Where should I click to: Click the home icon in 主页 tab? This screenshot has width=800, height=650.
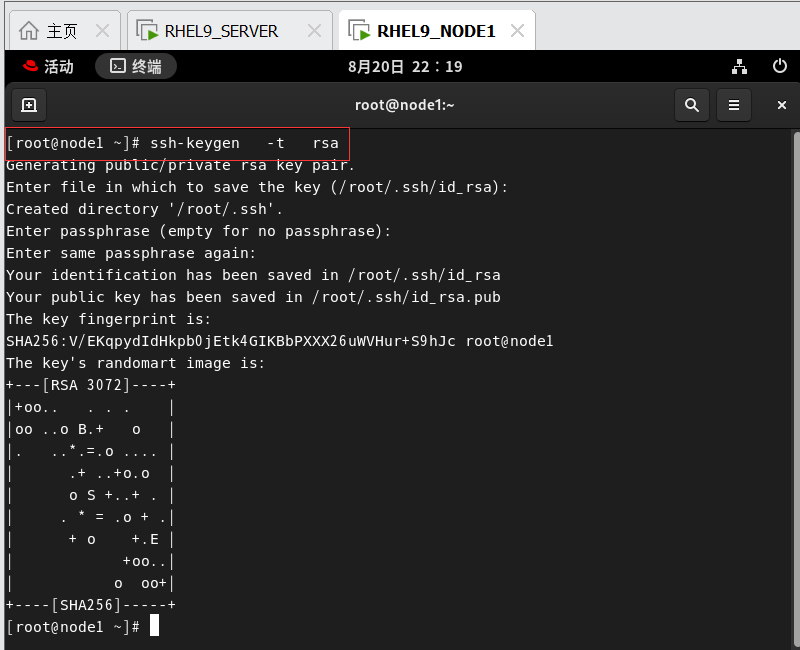29,31
